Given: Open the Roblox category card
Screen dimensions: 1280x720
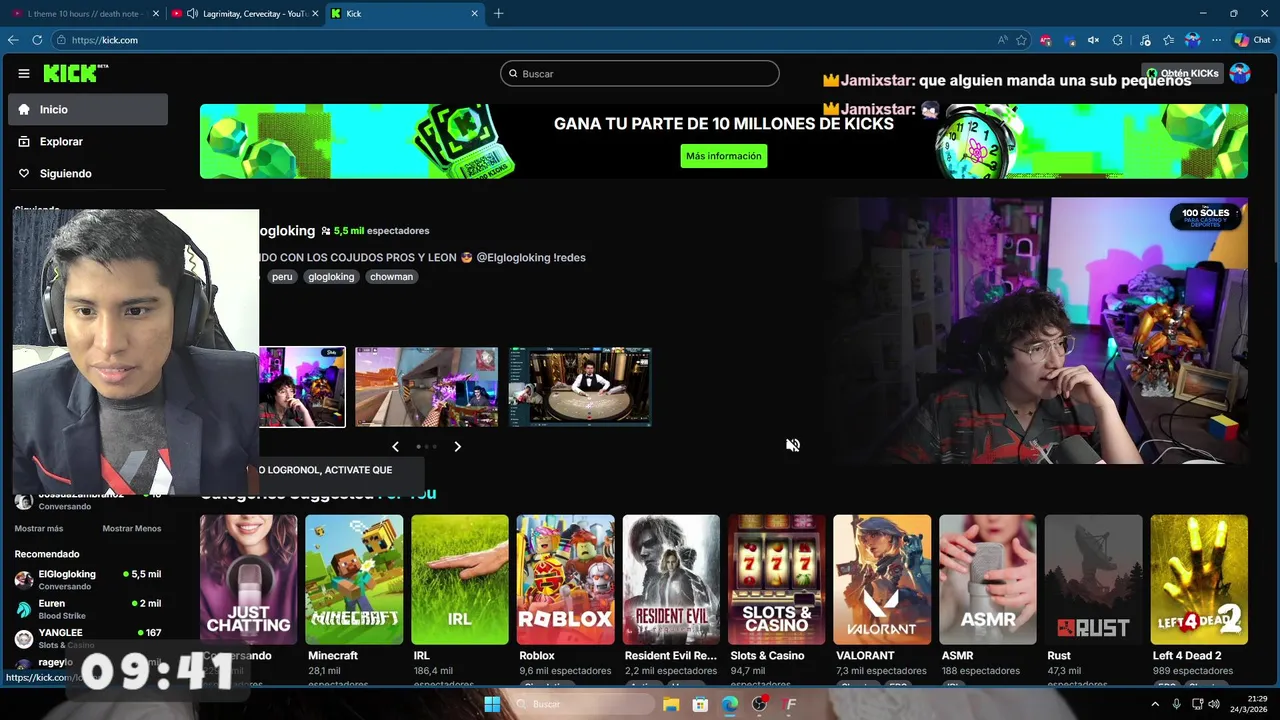Looking at the screenshot, I should coord(565,580).
